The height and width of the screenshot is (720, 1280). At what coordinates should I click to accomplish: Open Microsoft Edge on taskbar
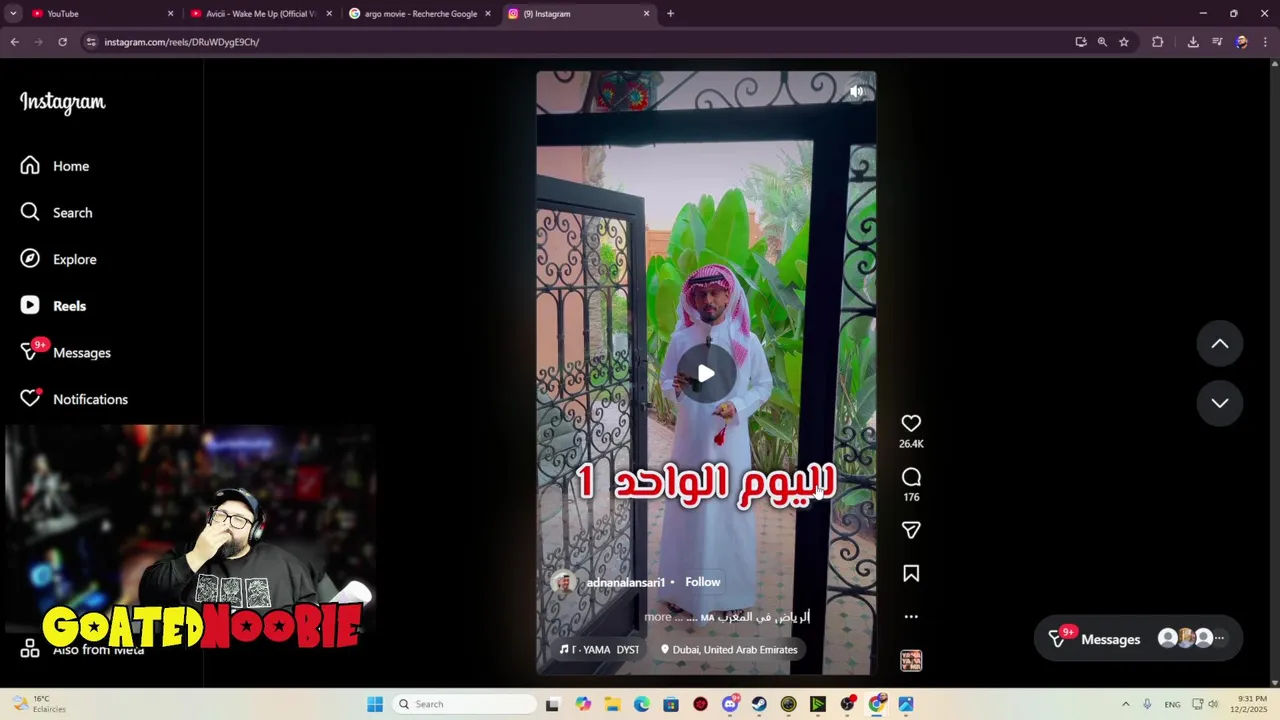[x=641, y=704]
